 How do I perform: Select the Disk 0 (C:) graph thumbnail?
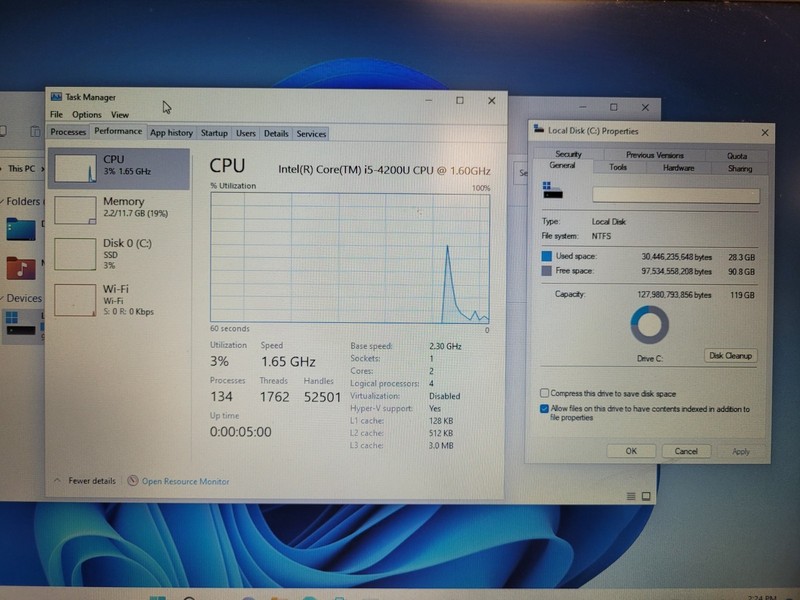click(75, 254)
